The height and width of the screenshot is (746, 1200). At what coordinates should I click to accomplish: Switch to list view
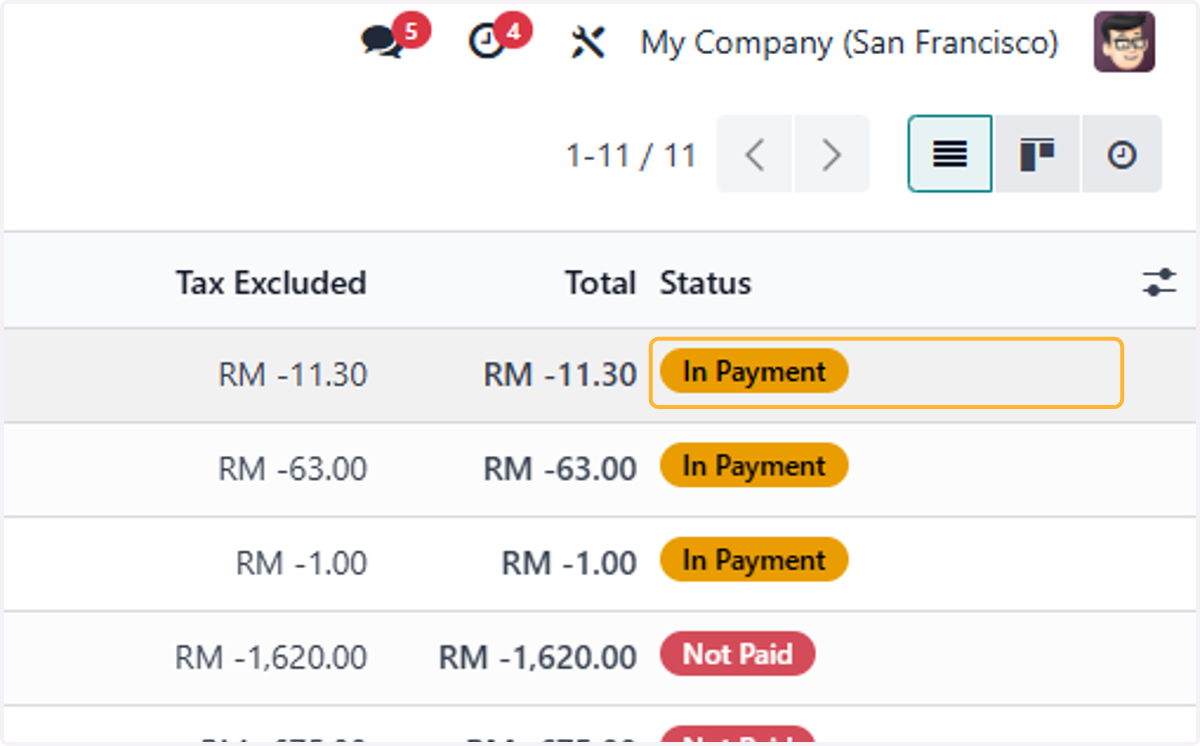point(950,154)
